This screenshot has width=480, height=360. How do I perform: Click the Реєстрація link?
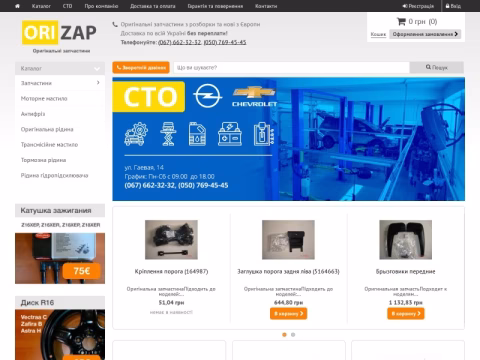[x=418, y=6]
